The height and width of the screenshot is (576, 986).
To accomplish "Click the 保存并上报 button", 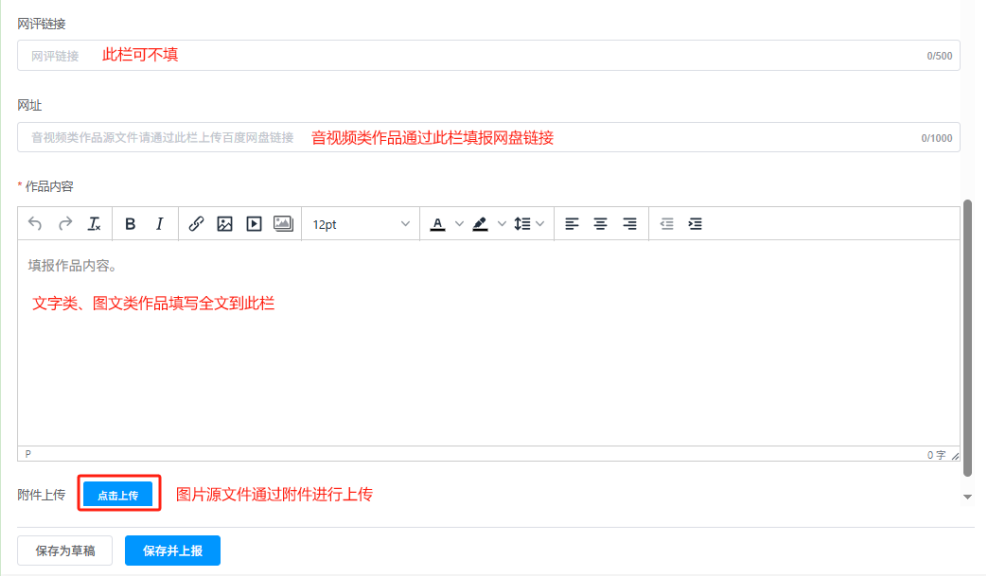I will (x=172, y=551).
